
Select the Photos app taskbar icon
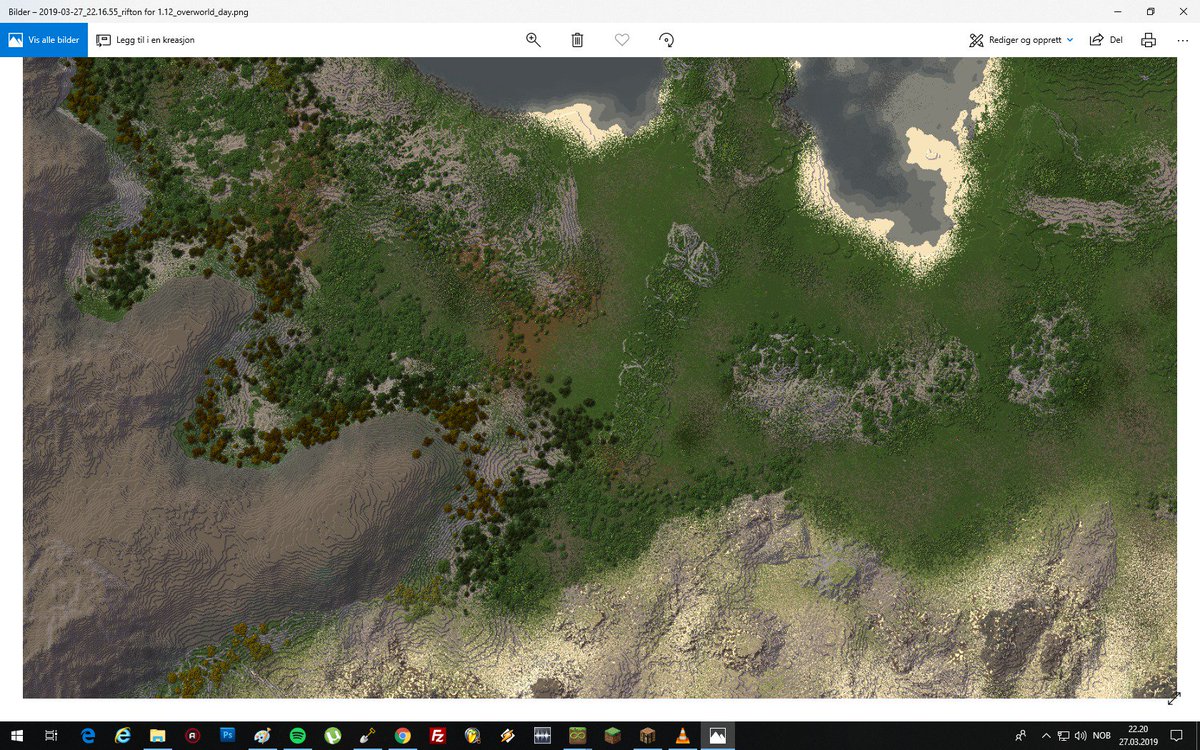(717, 735)
